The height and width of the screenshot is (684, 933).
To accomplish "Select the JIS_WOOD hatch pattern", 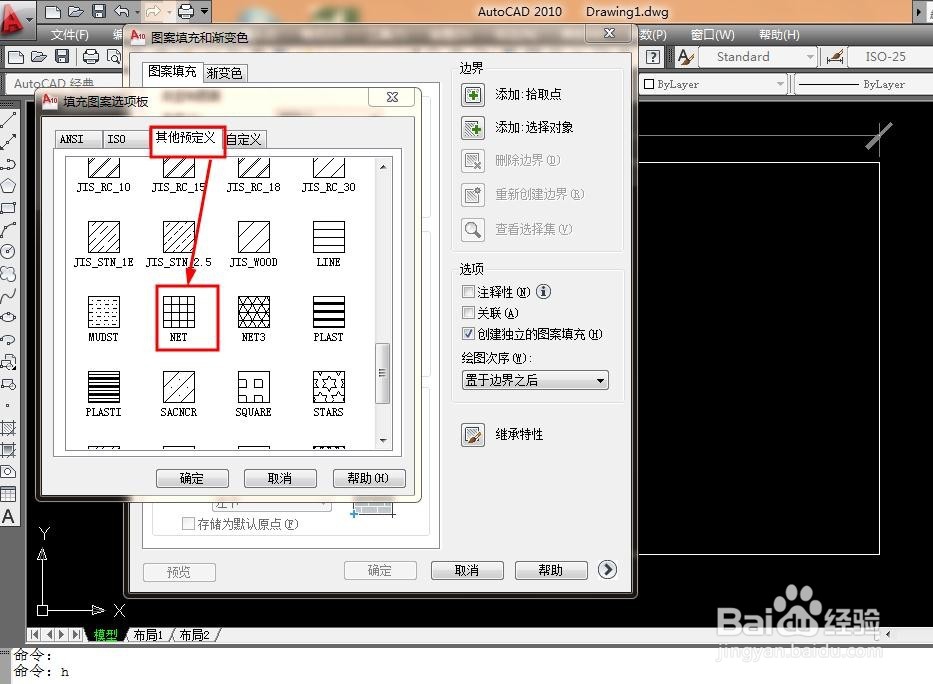I will [253, 237].
